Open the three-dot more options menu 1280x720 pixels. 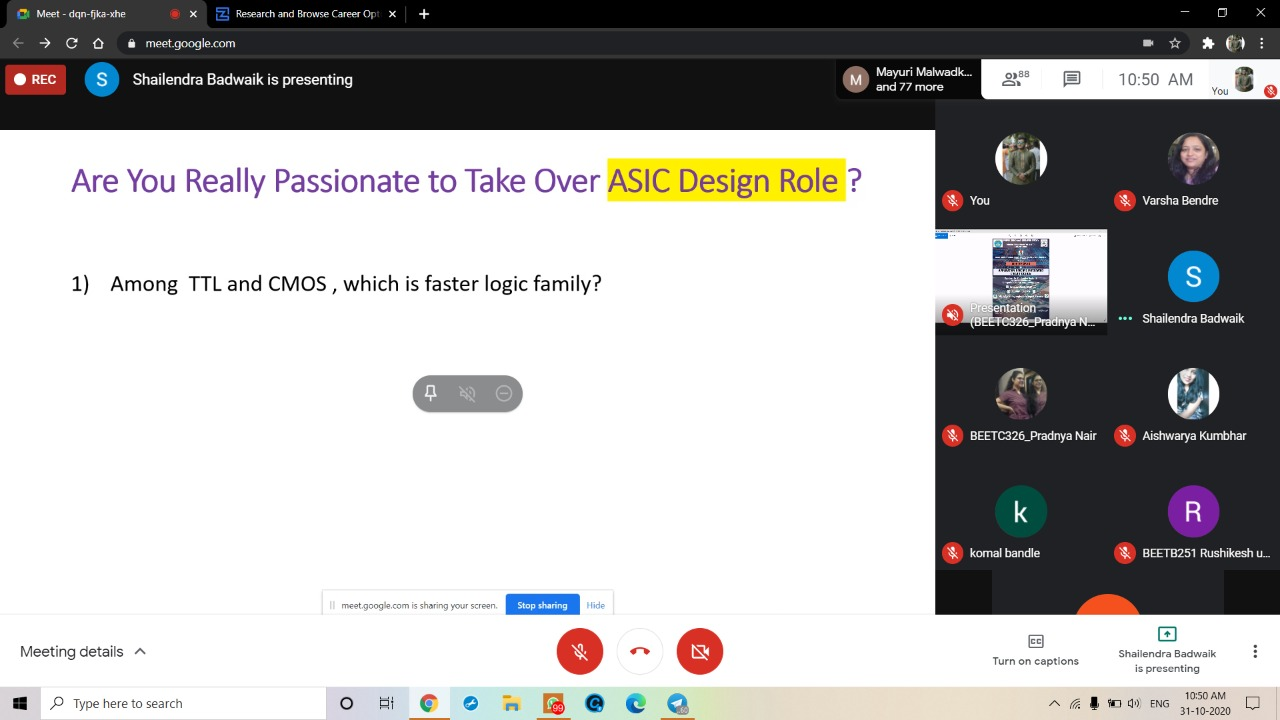pos(1255,652)
